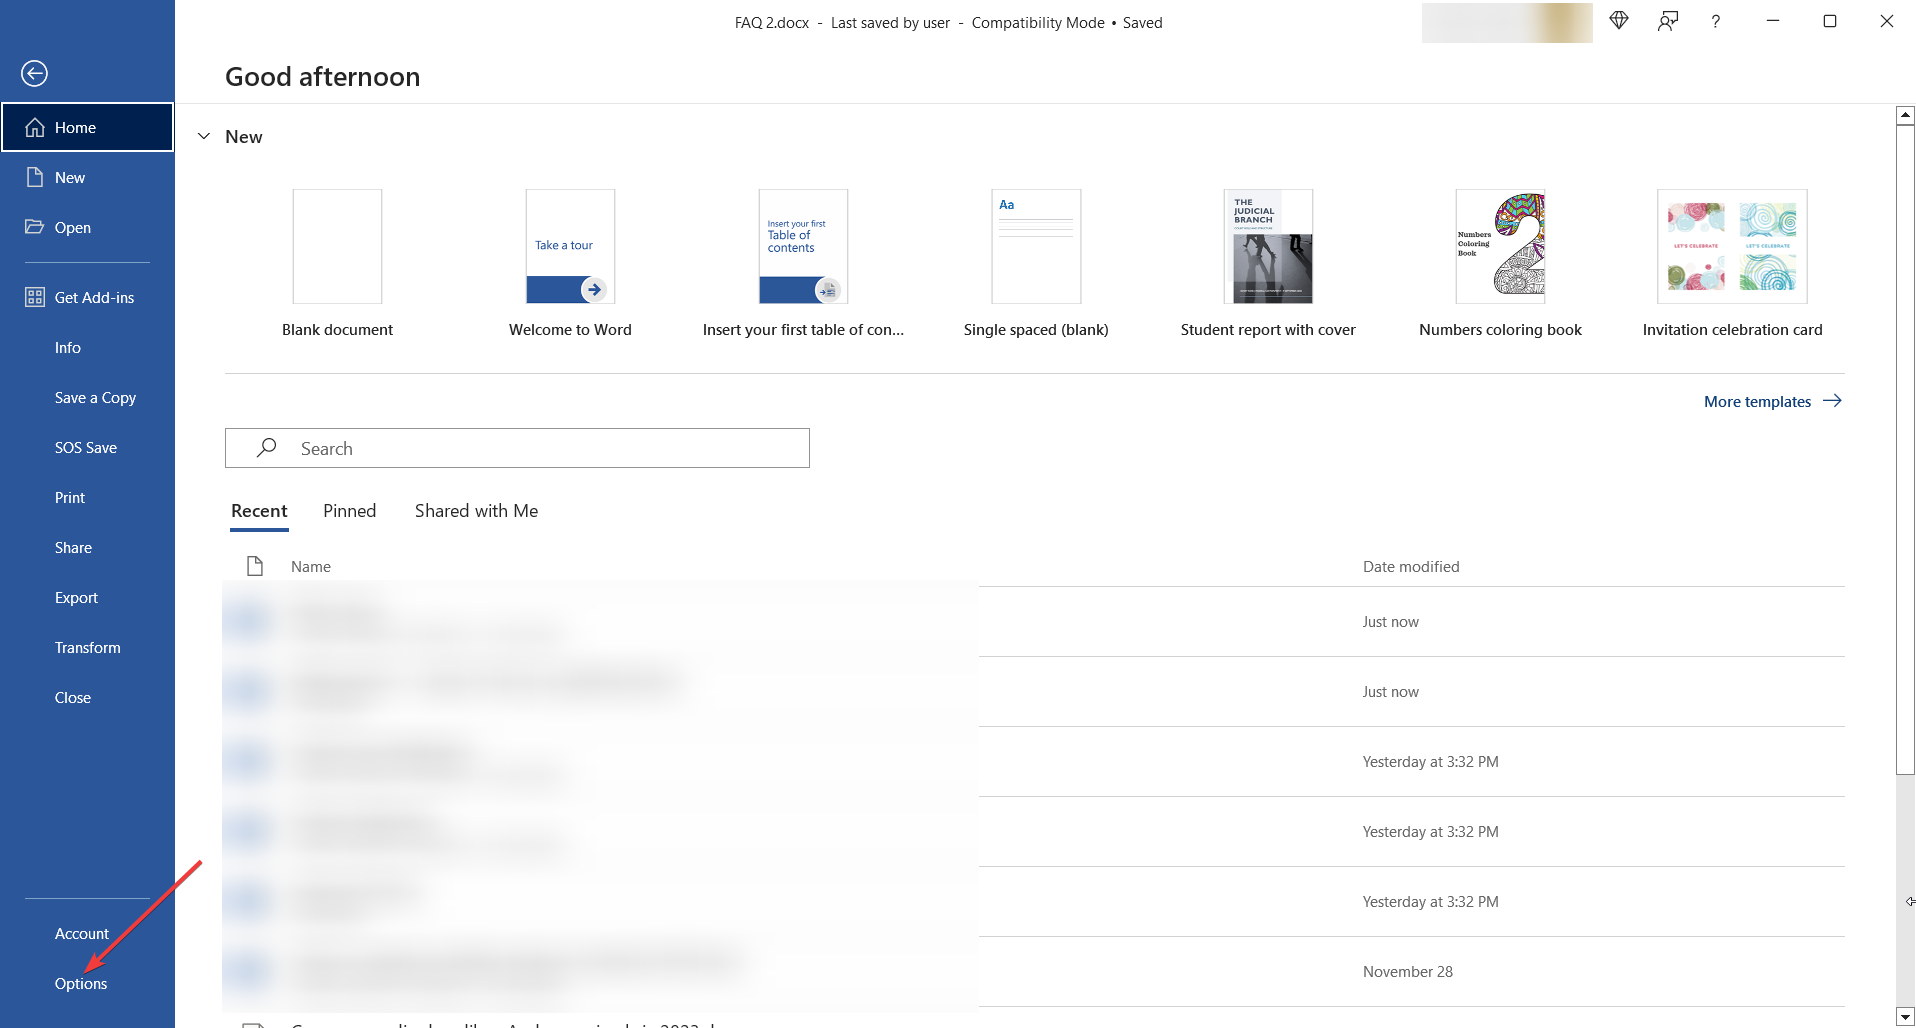Open Help with the question mark icon
Image resolution: width=1916 pixels, height=1028 pixels.
(x=1715, y=21)
